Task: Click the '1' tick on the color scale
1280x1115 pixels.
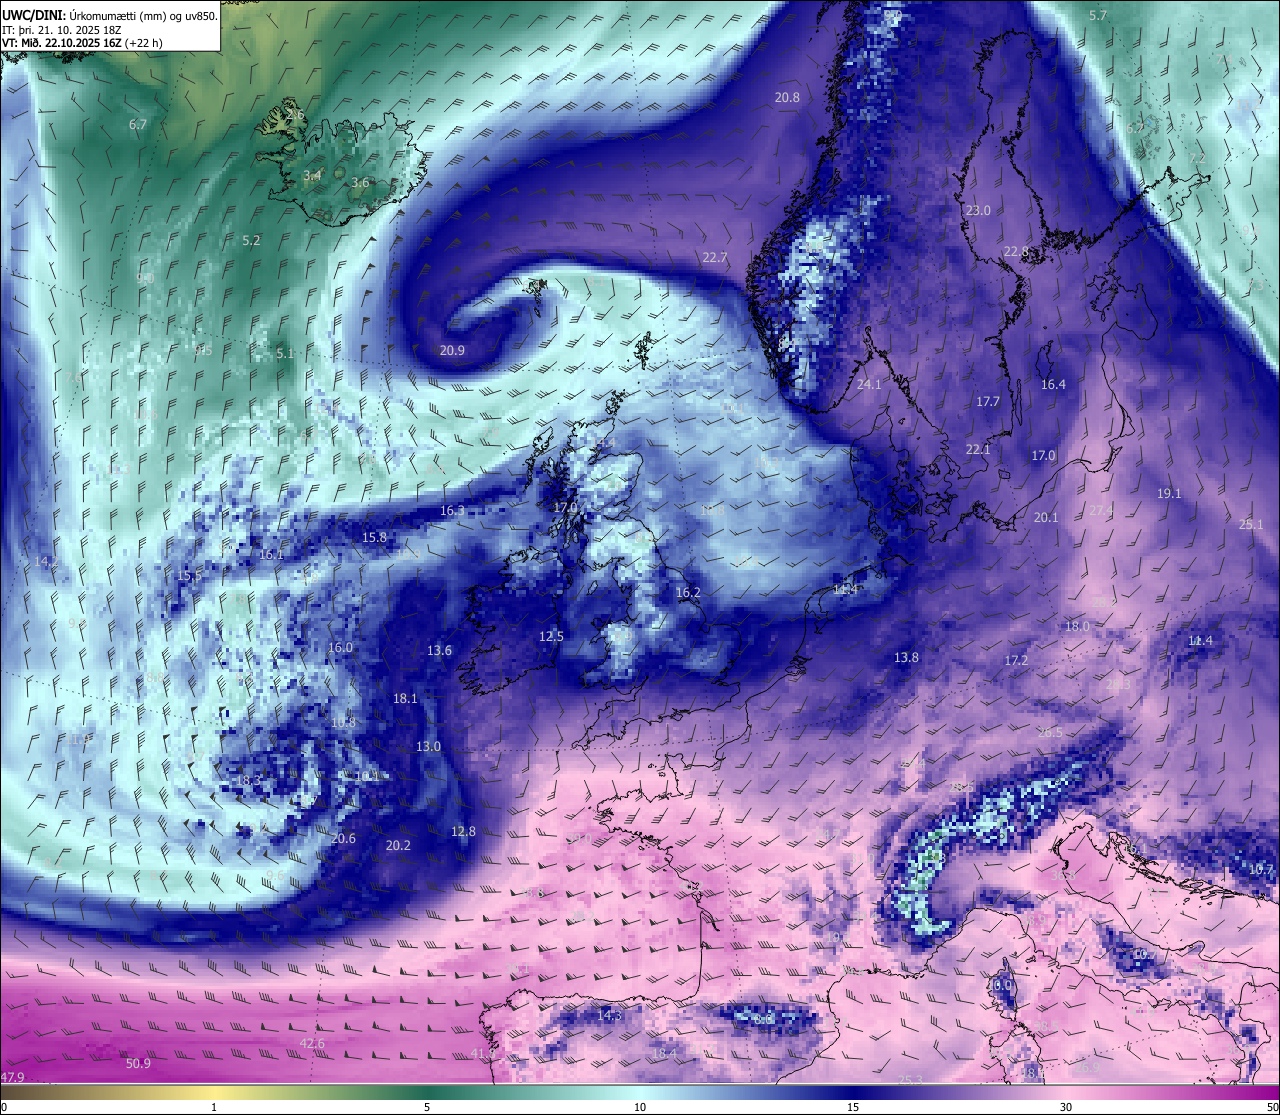Action: 214,1107
